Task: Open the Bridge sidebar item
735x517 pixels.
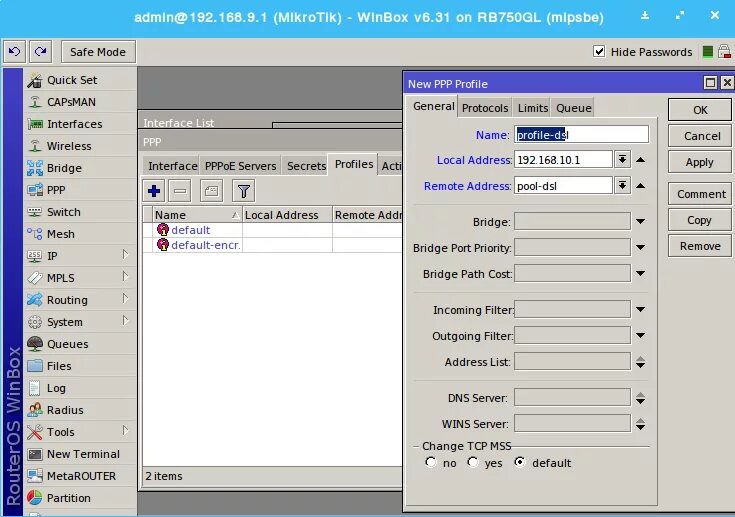Action: tap(80, 168)
